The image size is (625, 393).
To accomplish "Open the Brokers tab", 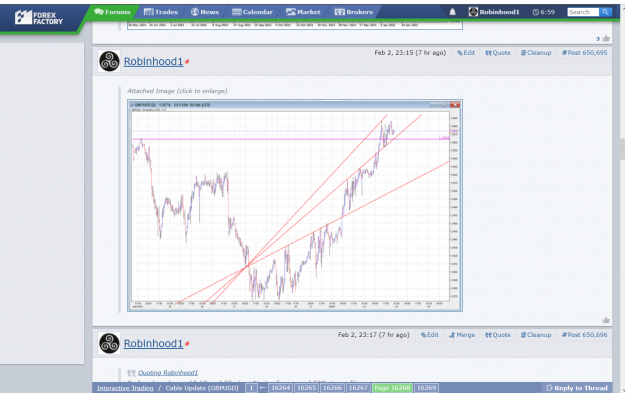I will tap(354, 12).
